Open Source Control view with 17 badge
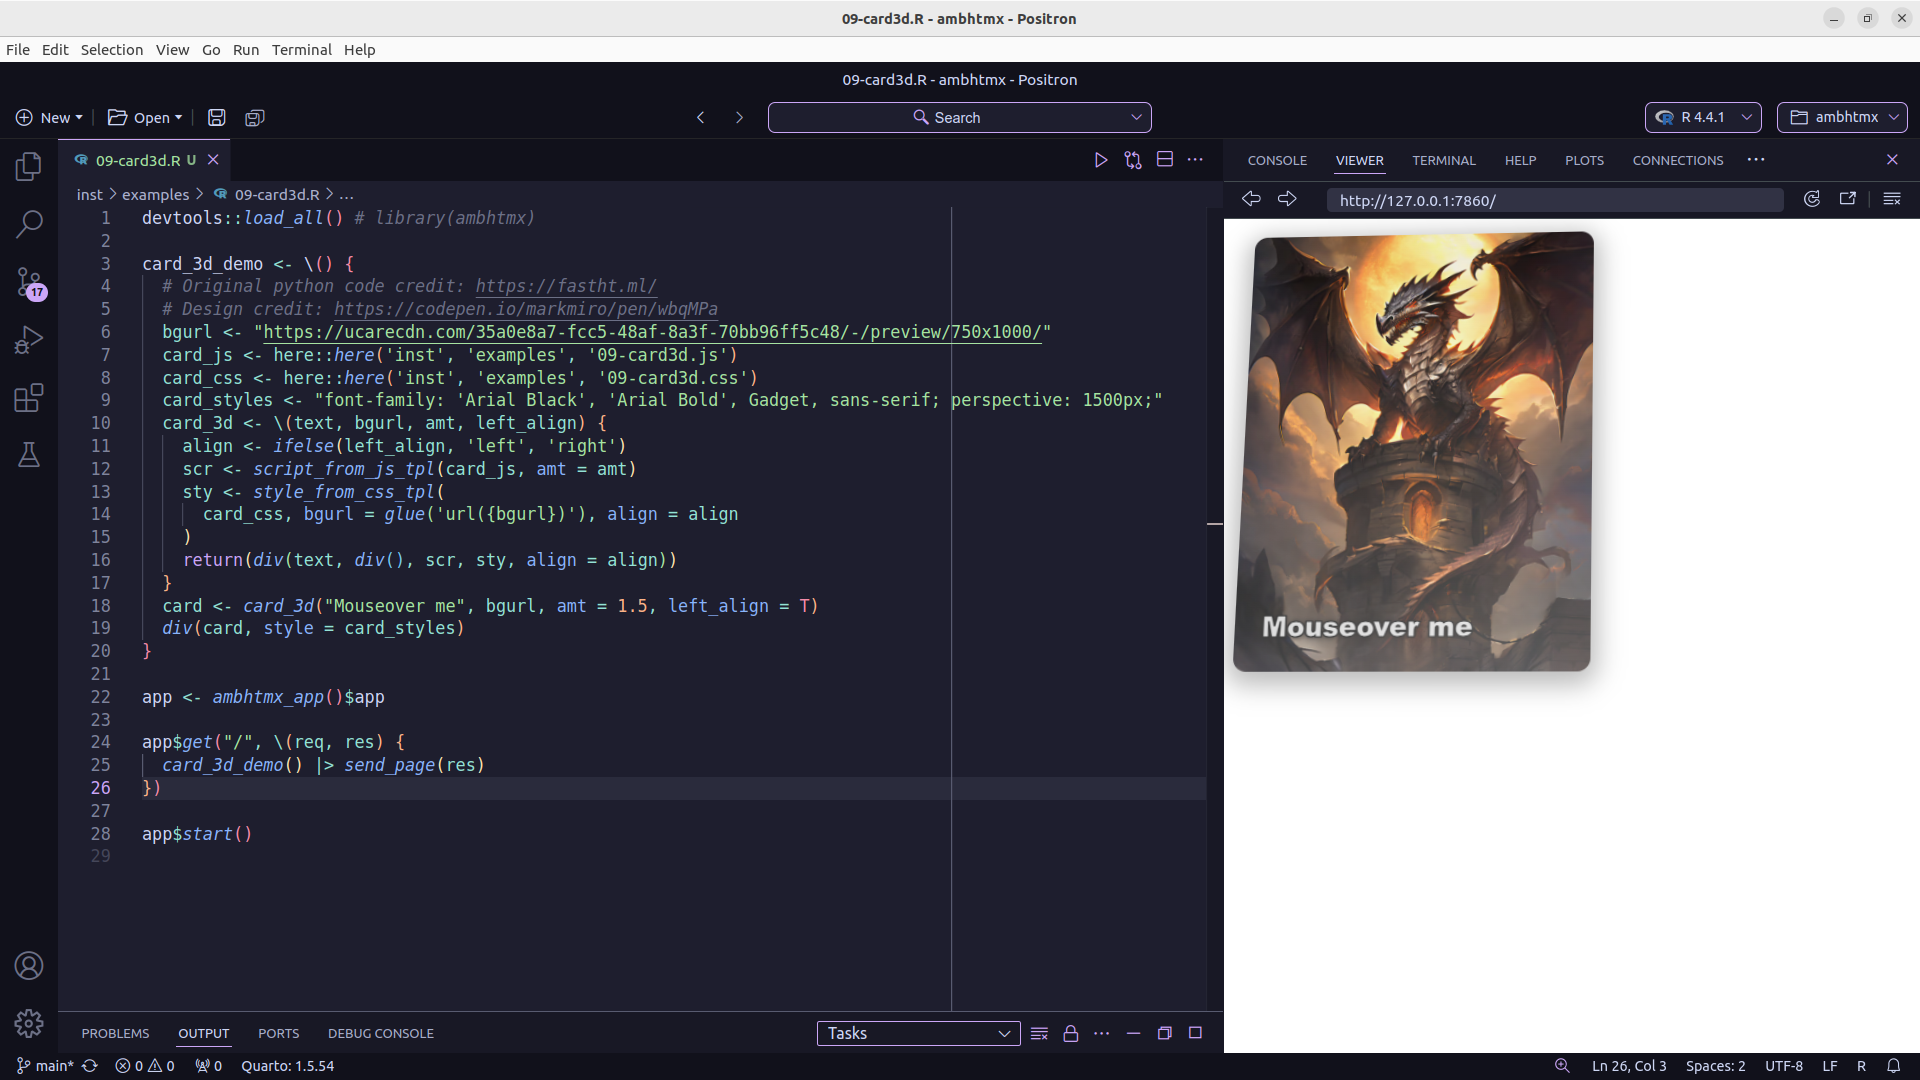Viewport: 1920px width, 1080px height. (29, 282)
